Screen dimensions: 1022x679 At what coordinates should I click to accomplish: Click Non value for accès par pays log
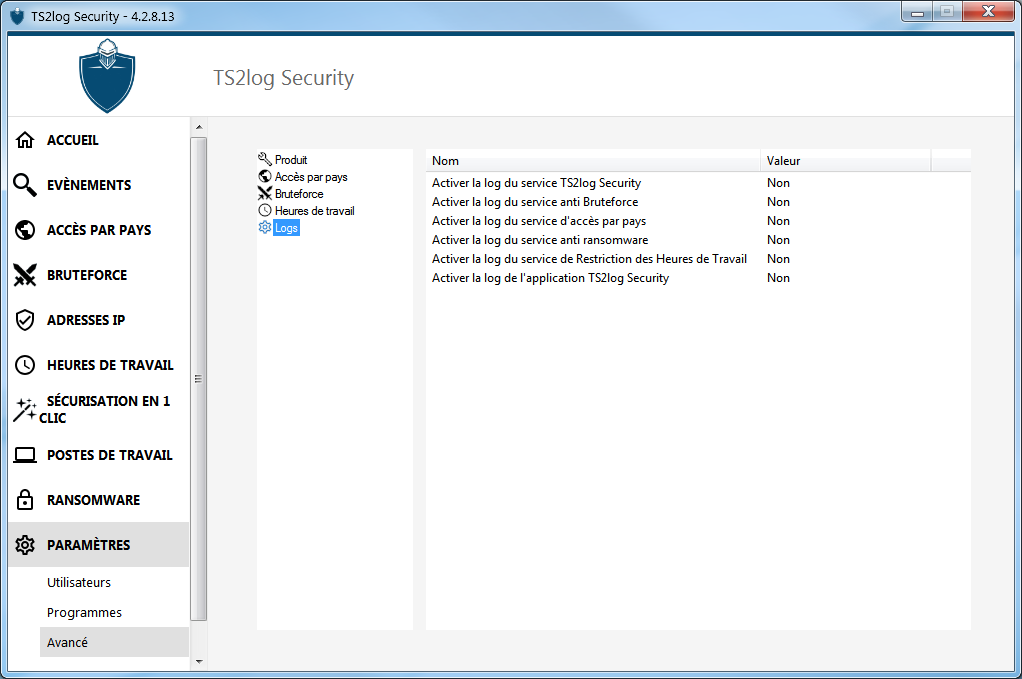778,221
